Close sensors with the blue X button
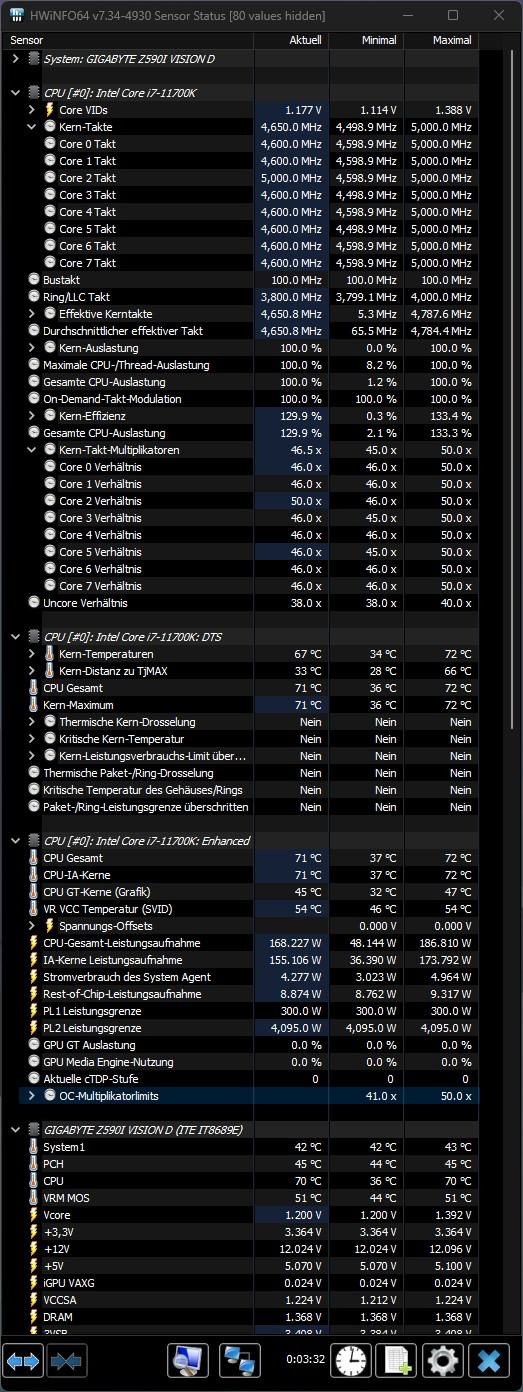This screenshot has height=1392, width=523. [490, 1361]
